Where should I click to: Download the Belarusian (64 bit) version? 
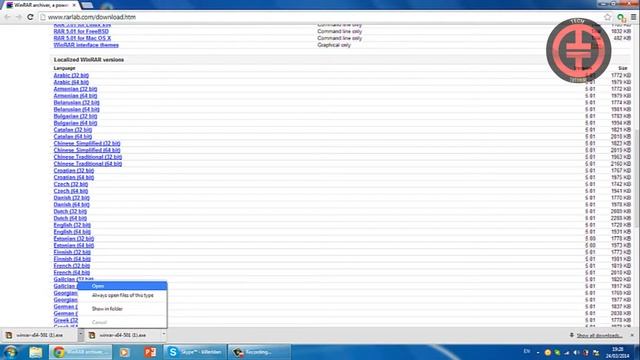point(76,109)
